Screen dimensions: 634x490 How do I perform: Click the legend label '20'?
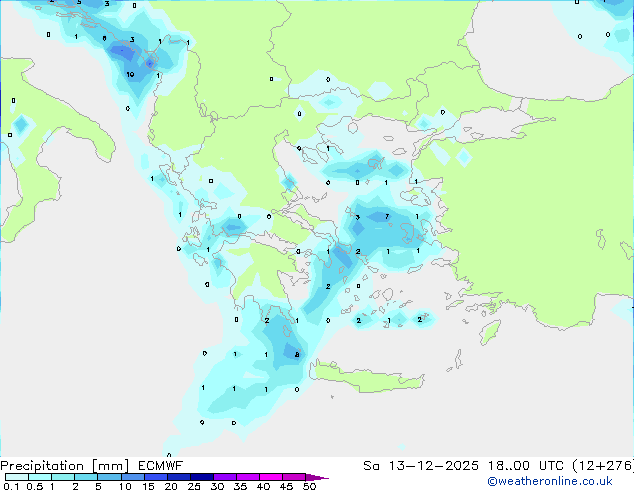(x=171, y=486)
